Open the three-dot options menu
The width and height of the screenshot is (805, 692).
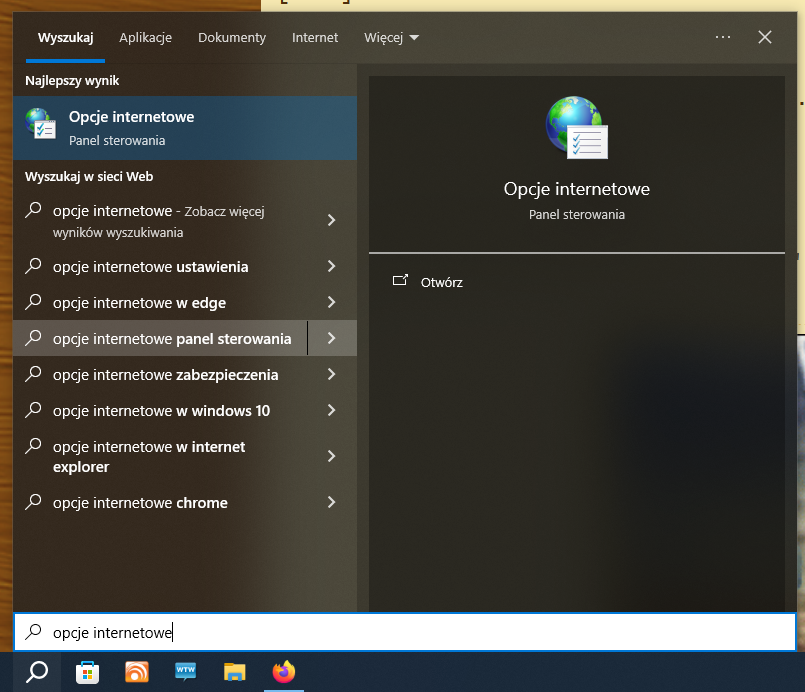pyautogui.click(x=722, y=37)
